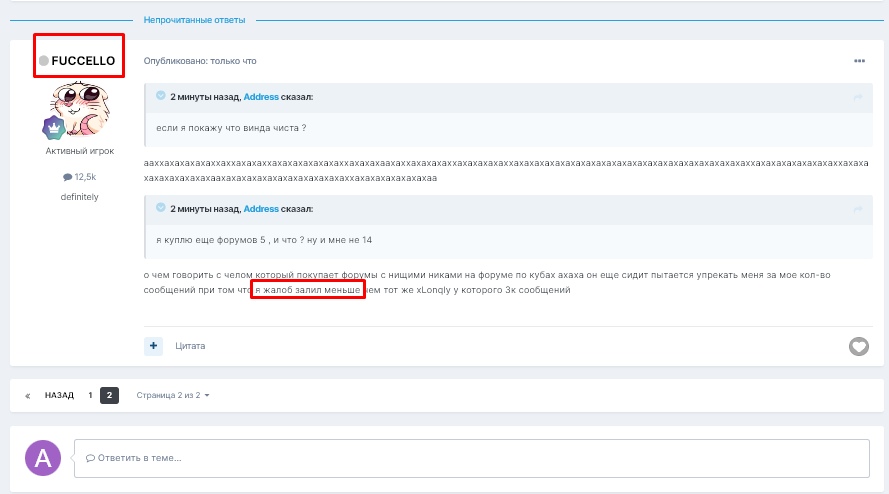889x494 pixels.
Task: Click the go-to-post arrow in the first quote
Action: [x=857, y=96]
